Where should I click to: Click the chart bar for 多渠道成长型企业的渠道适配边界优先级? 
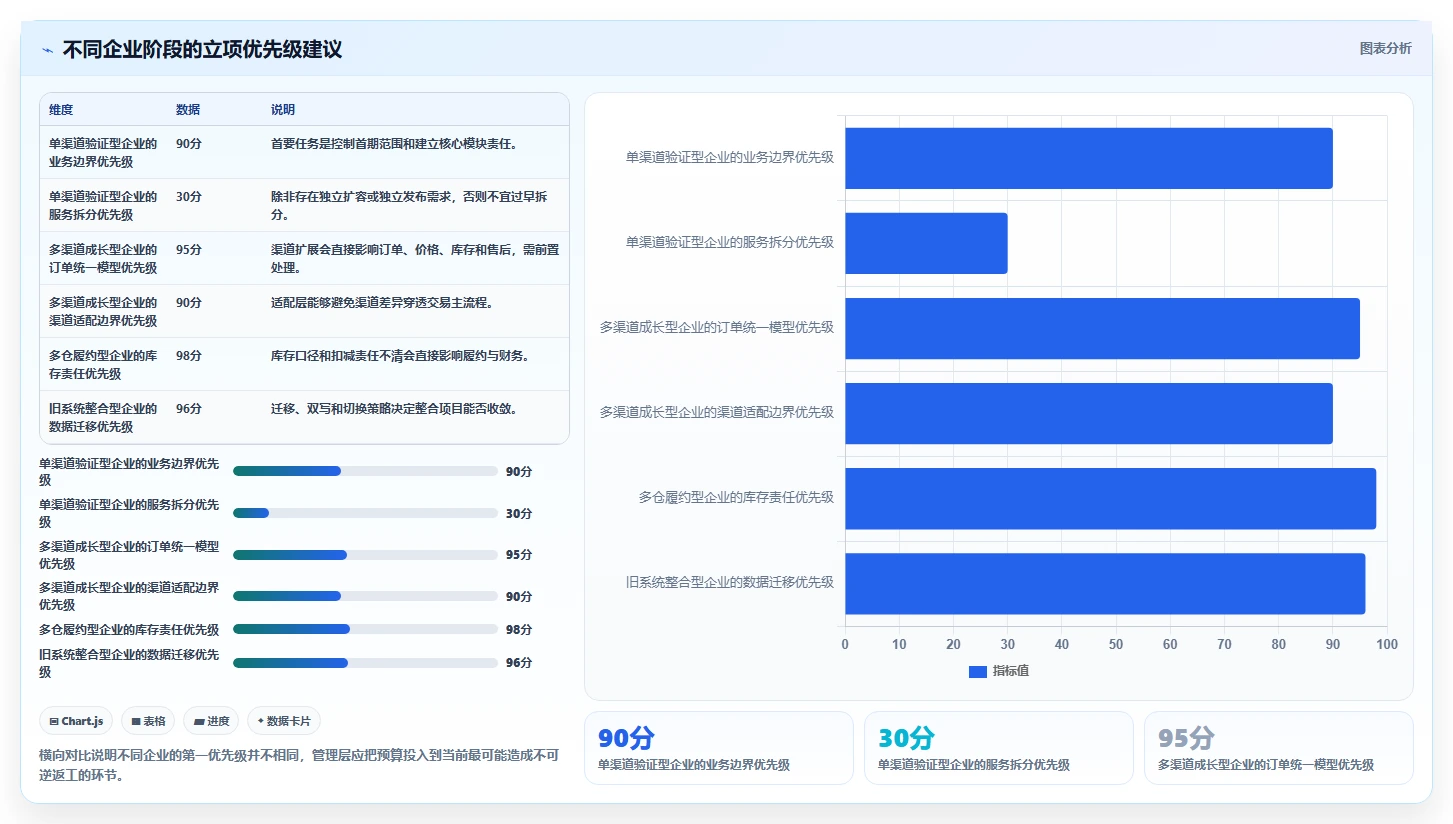(1089, 413)
